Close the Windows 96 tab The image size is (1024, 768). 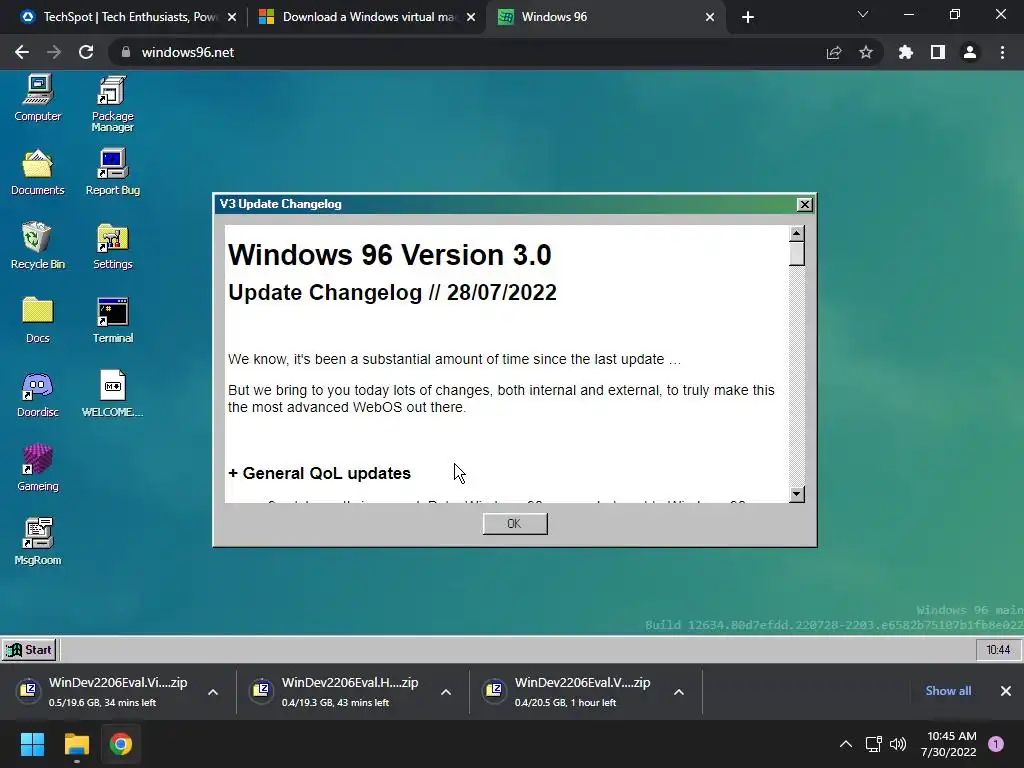(710, 18)
